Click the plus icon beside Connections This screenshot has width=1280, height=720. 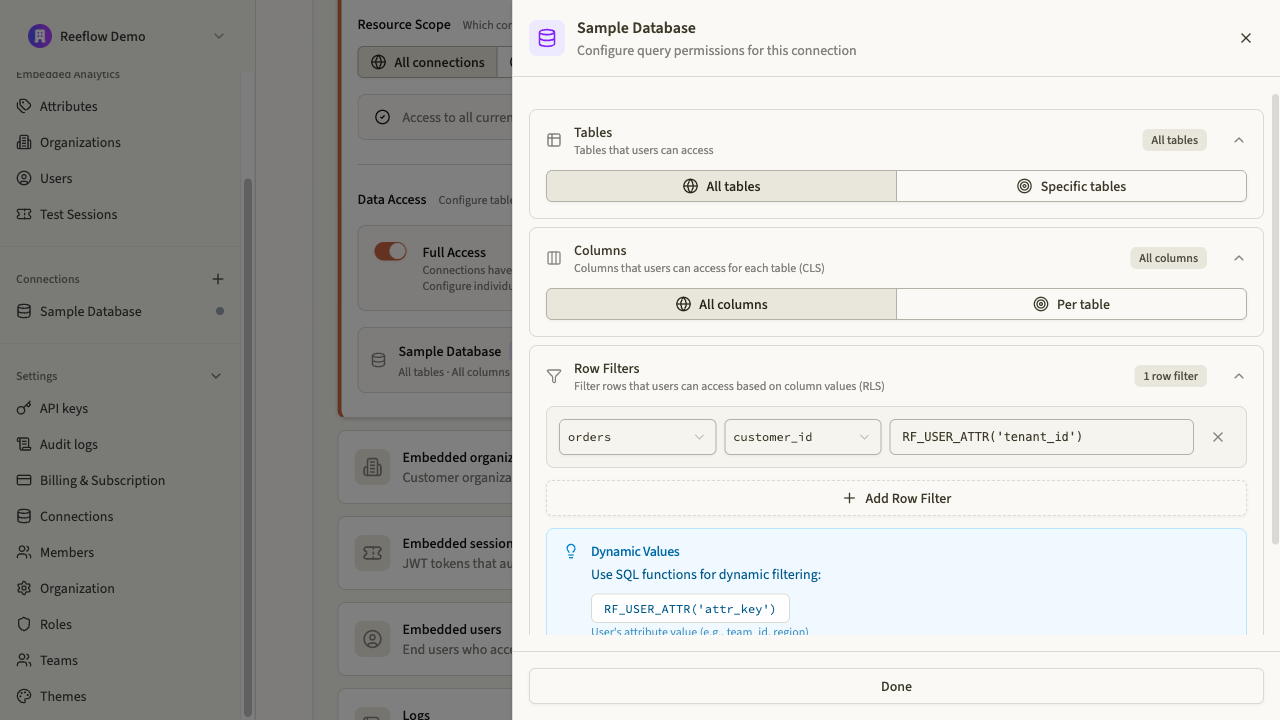[x=218, y=279]
